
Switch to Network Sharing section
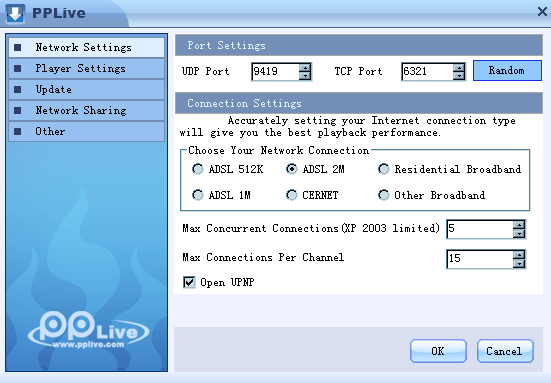pos(86,111)
